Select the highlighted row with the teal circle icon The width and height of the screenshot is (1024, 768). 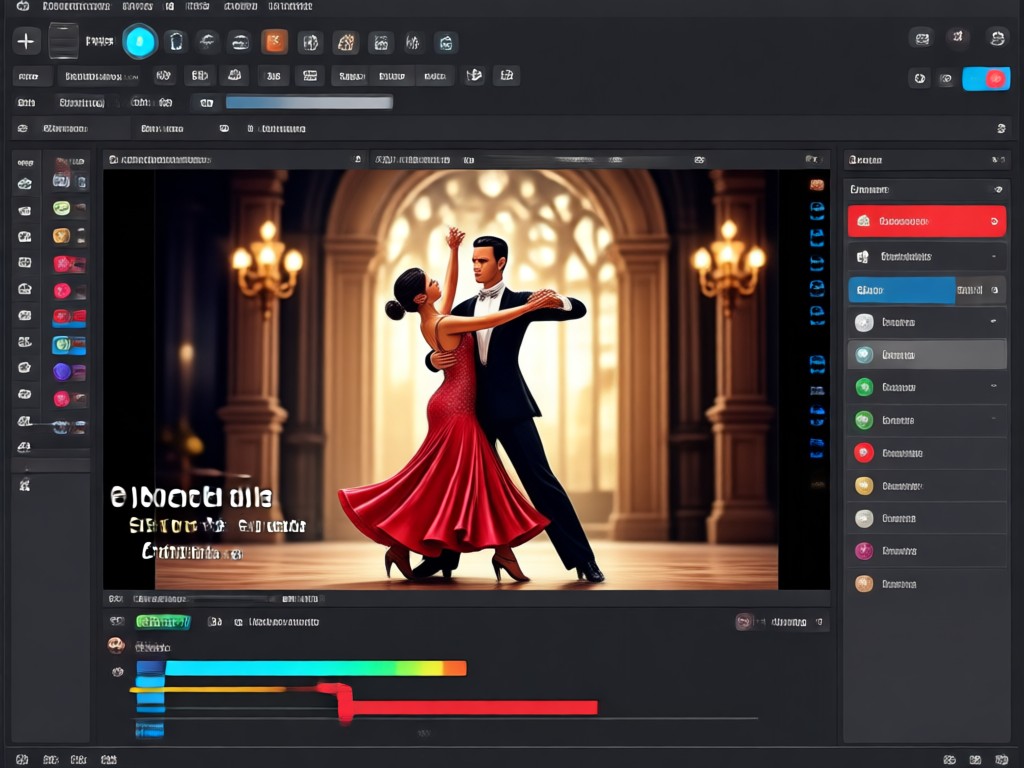[x=927, y=355]
